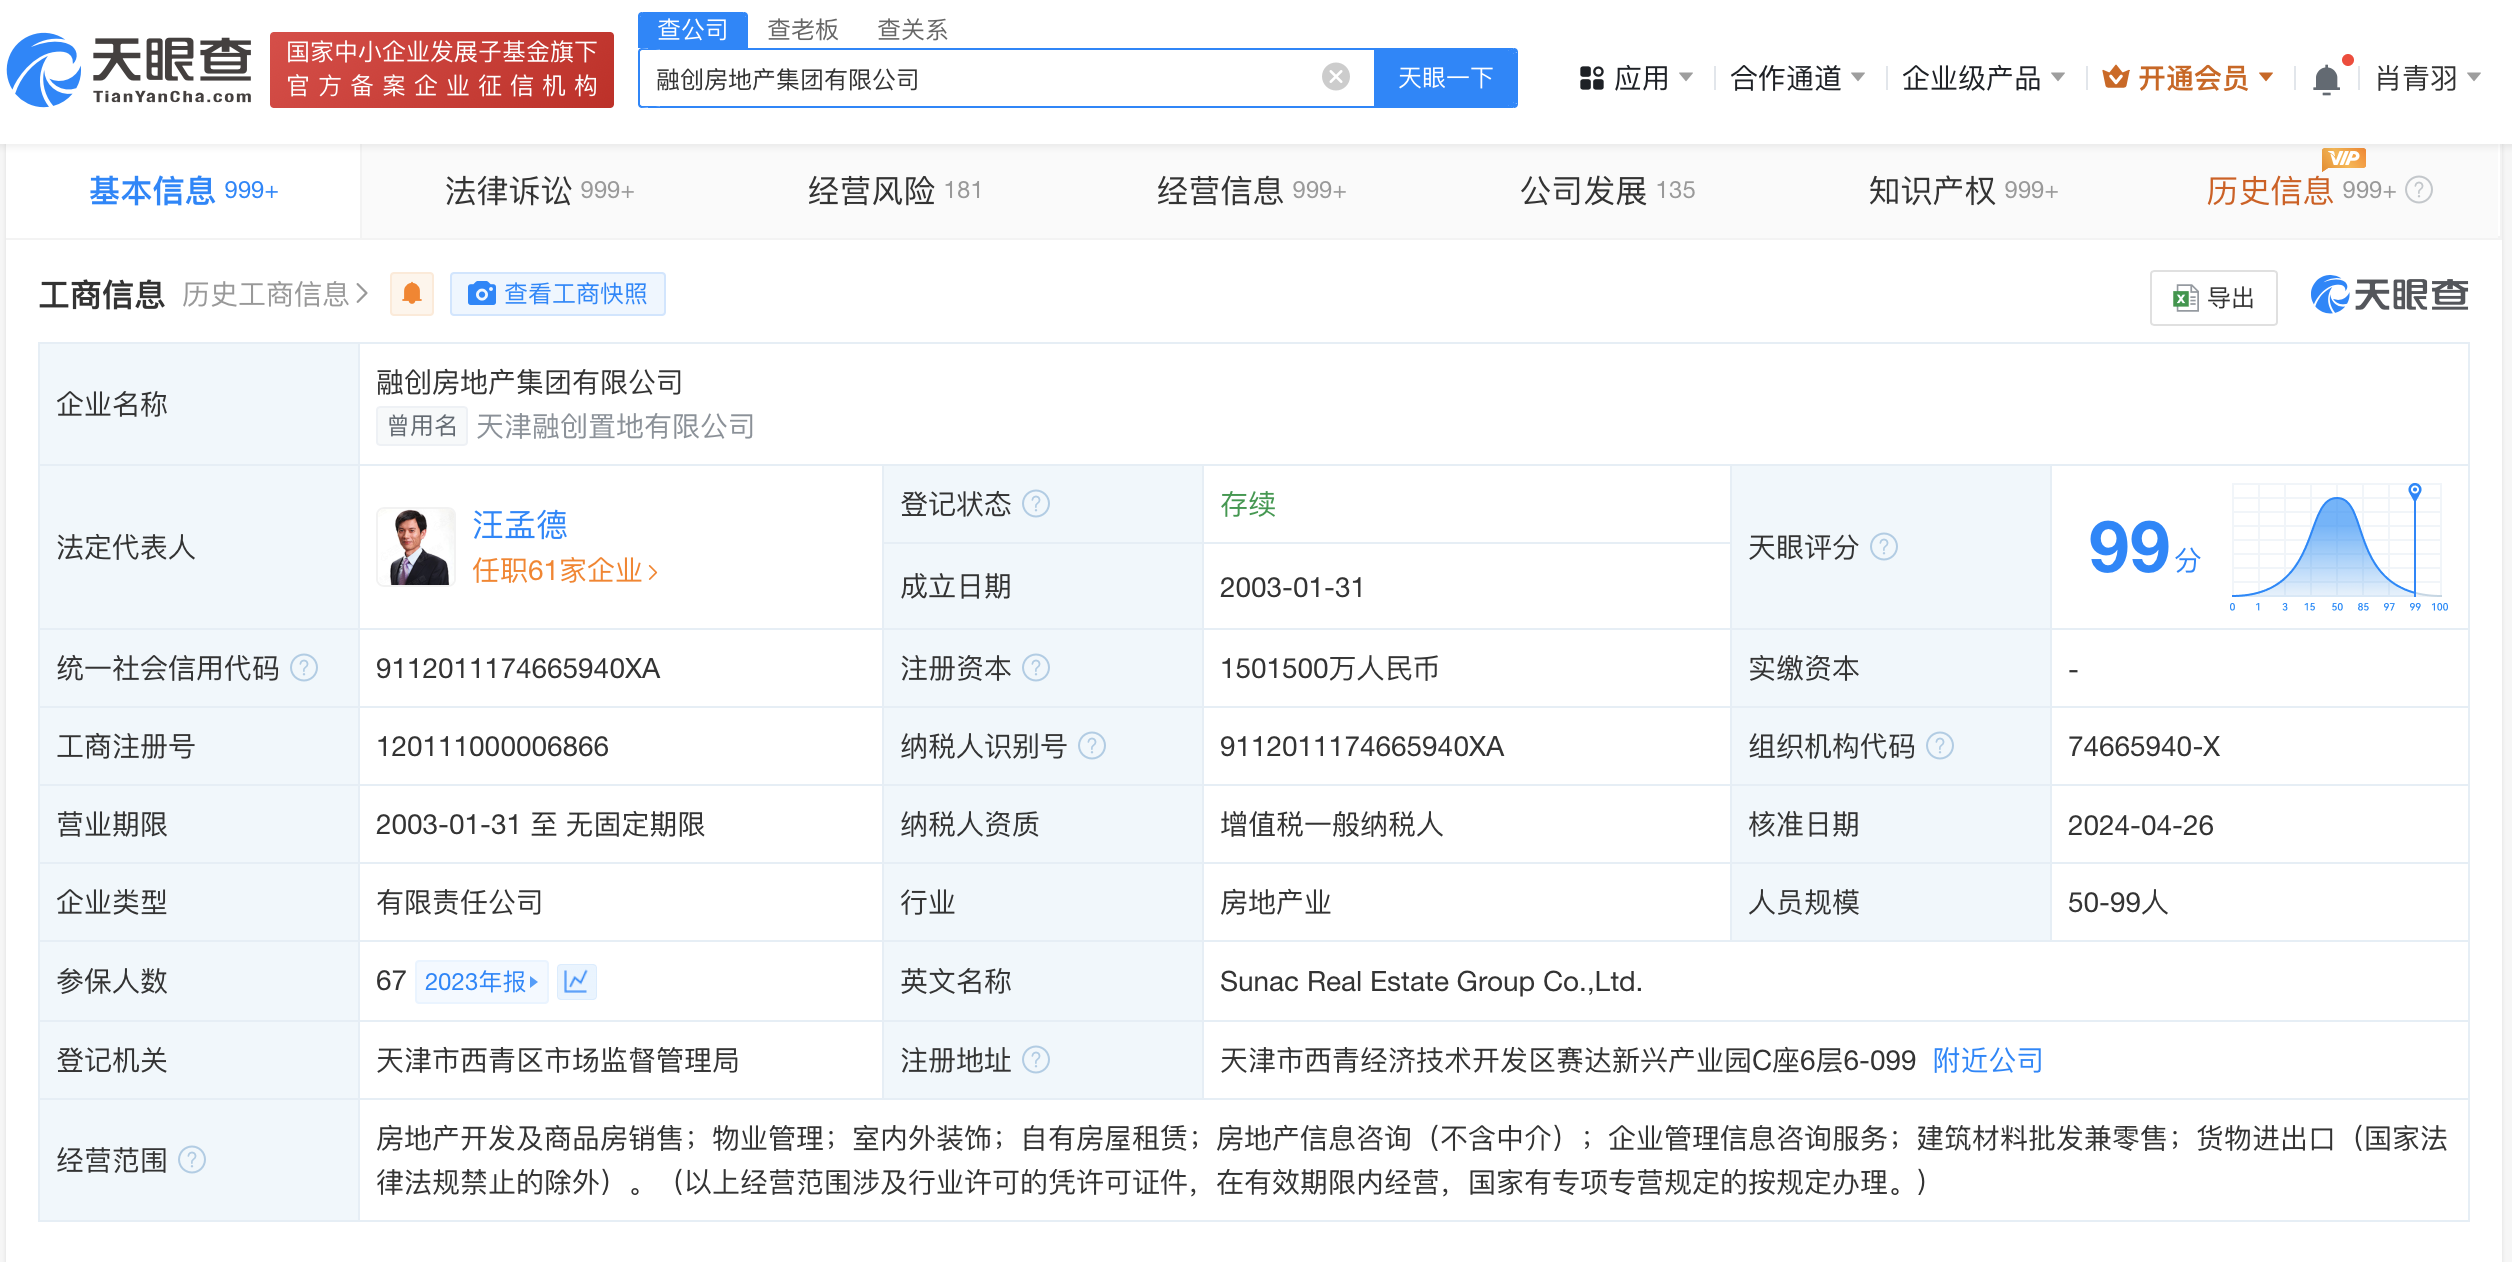Click the trend chart icon beside 参保人数
The height and width of the screenshot is (1262, 2512).
tap(577, 981)
